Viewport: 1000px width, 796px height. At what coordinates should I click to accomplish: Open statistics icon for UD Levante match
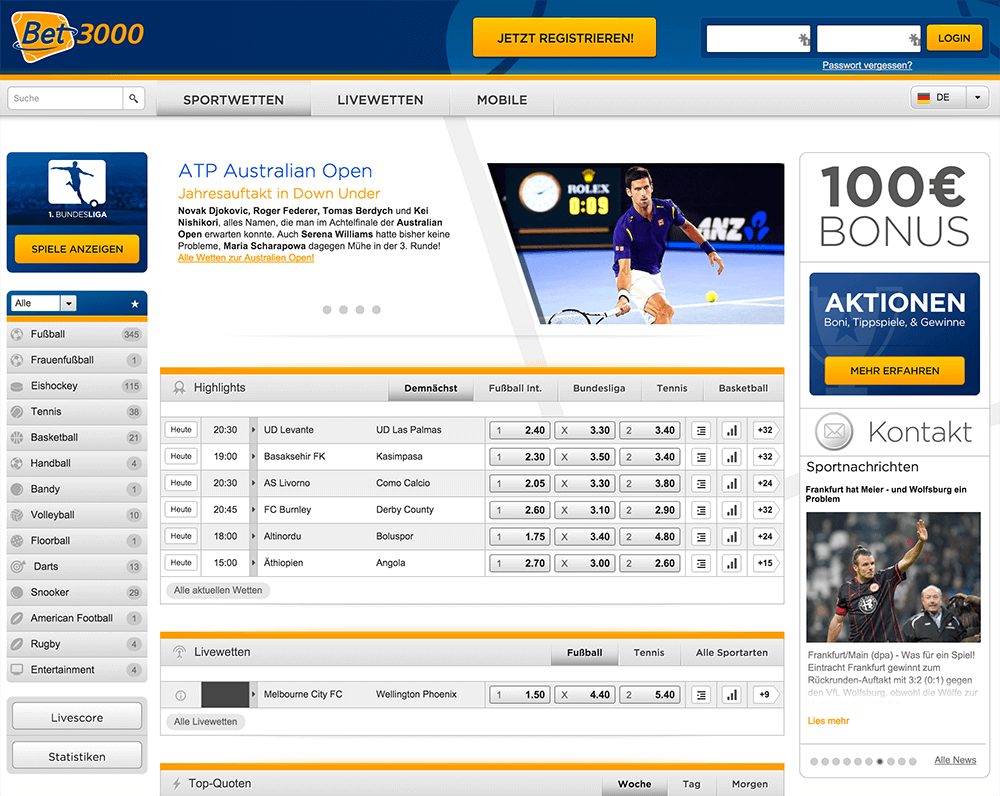tap(732, 431)
